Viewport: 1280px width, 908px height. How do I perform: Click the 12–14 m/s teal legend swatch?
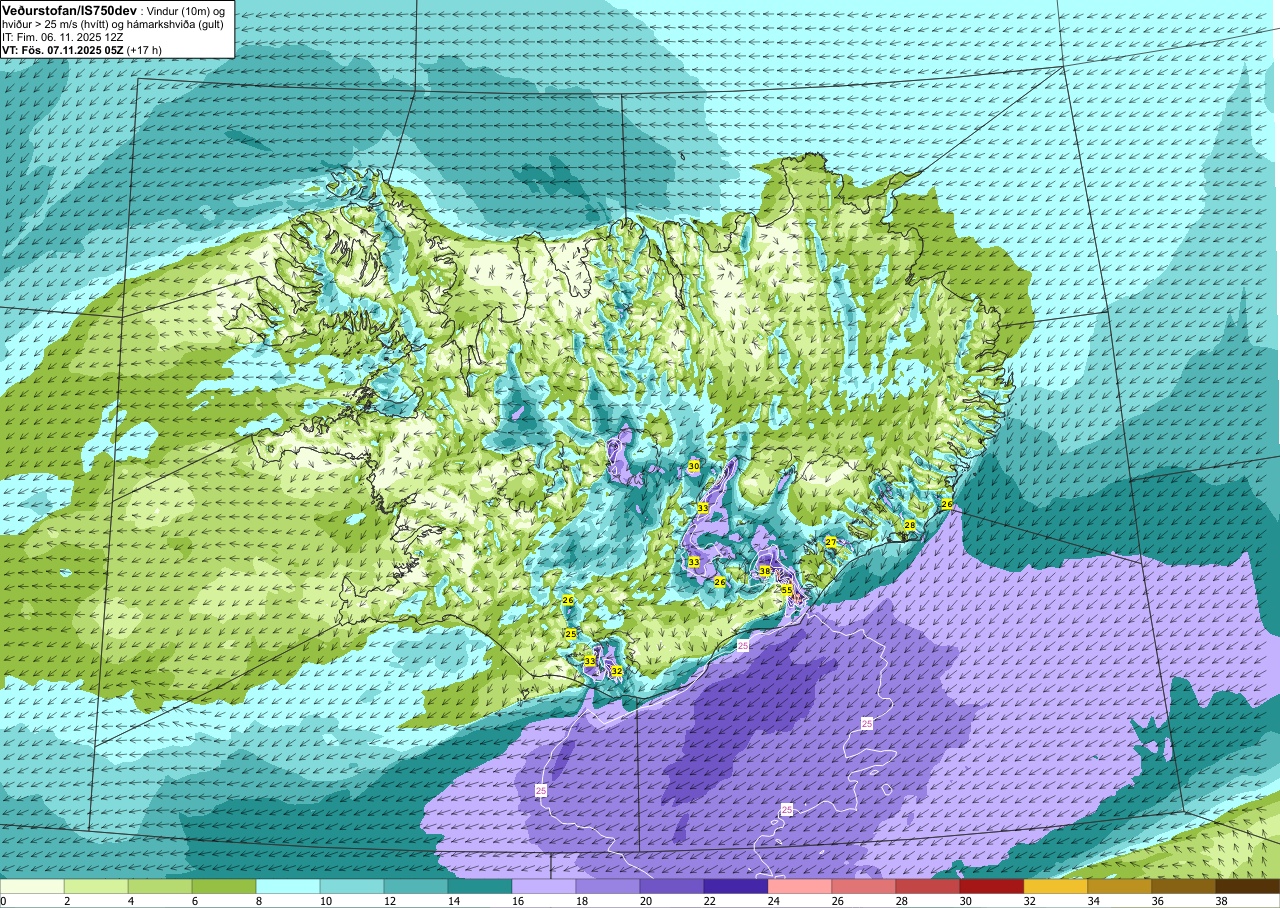416,886
